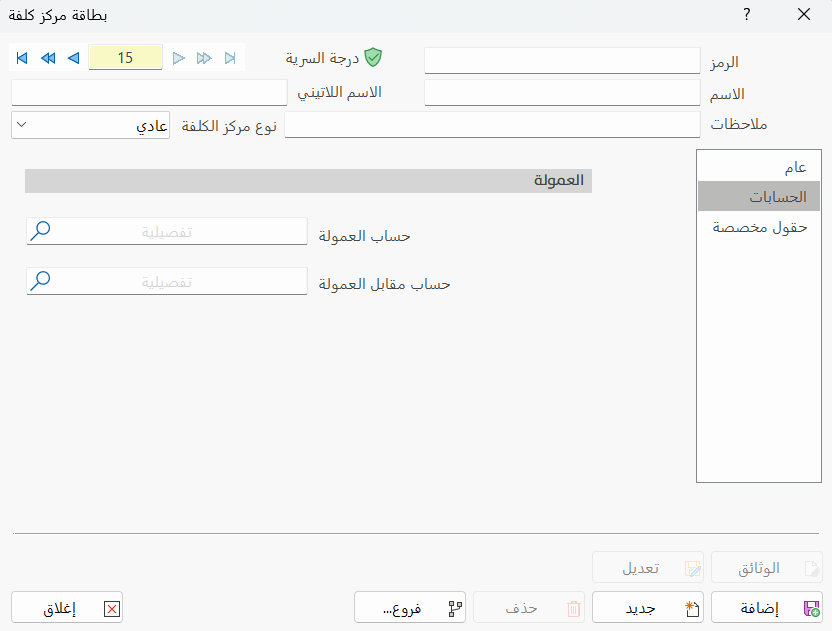The image size is (832, 631).
Task: Open the نوع مركز الكلفة dropdown showing عادي
Action: point(90,125)
